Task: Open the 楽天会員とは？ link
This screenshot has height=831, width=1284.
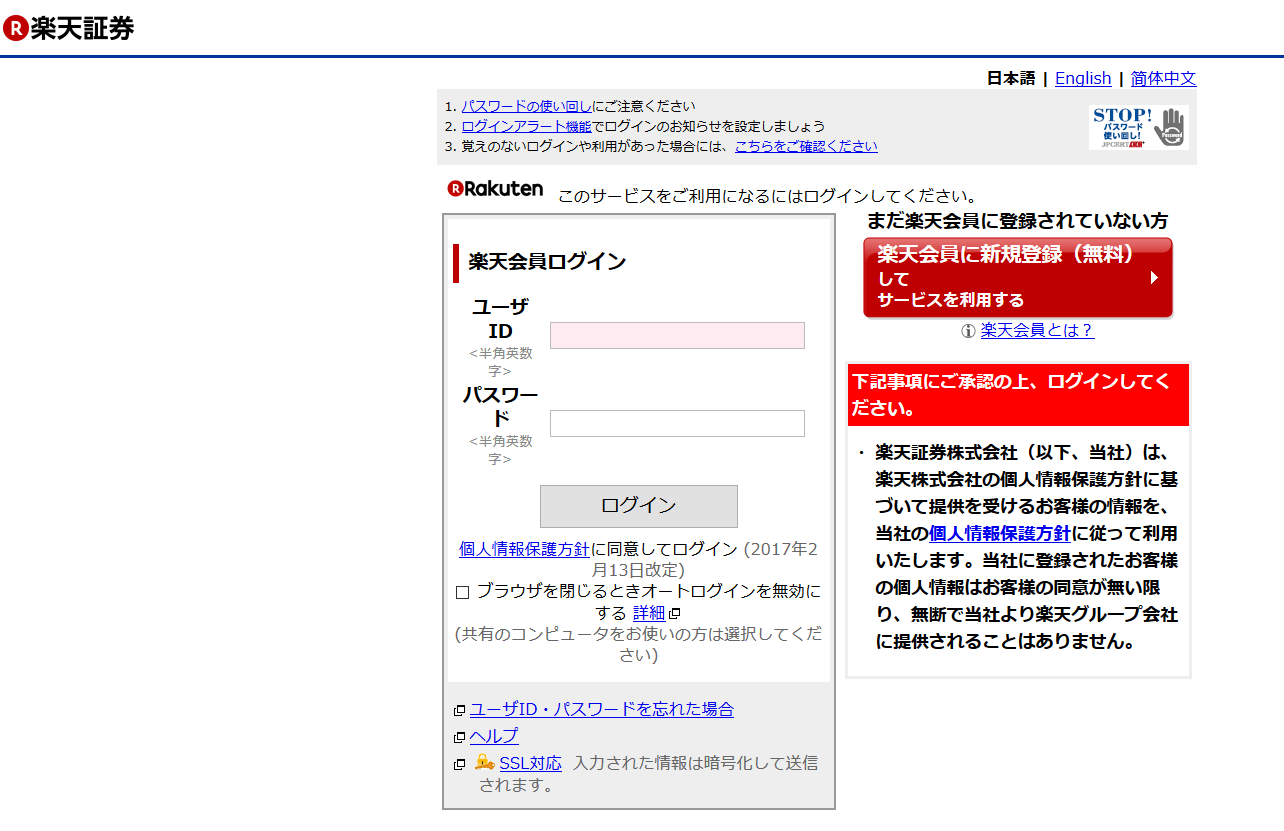Action: click(x=1037, y=330)
